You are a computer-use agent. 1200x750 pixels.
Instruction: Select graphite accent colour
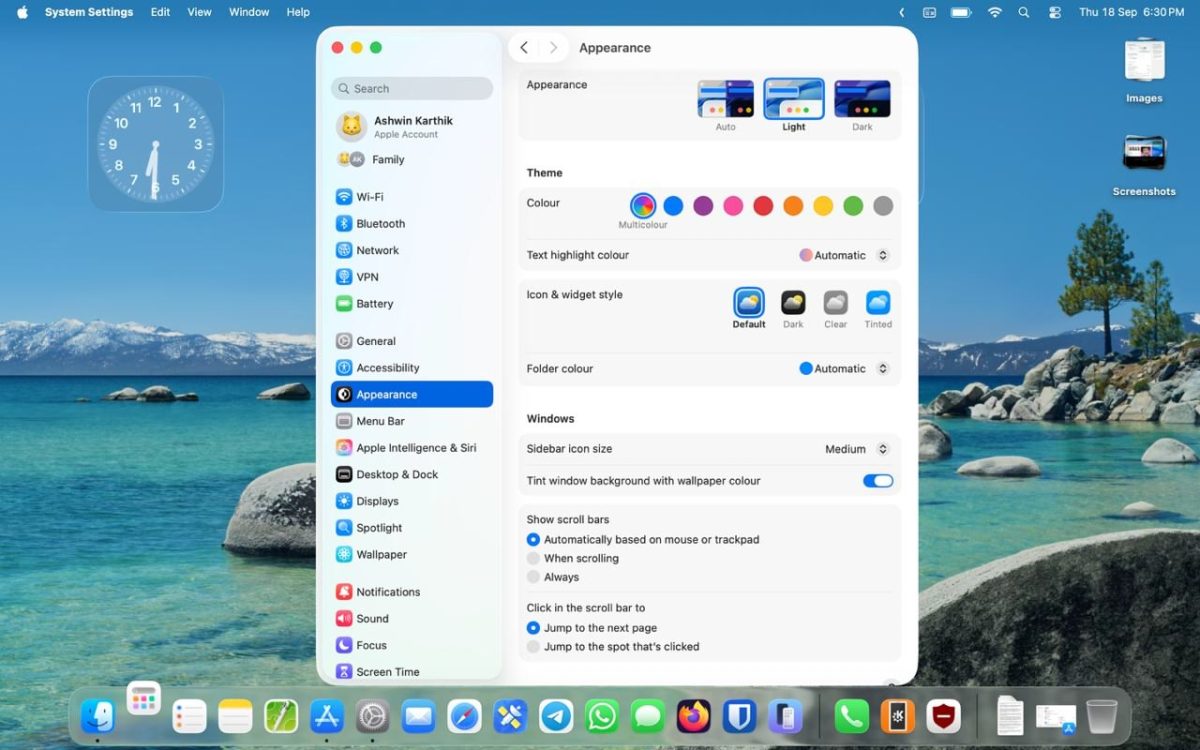[883, 206]
